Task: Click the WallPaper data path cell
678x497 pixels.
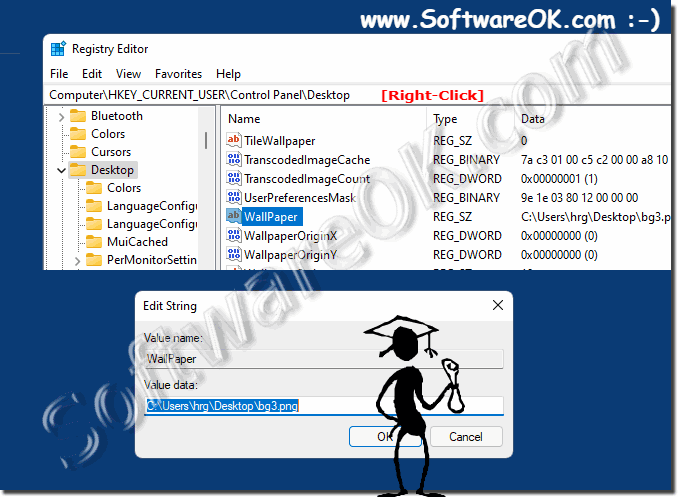Action: pos(595,217)
